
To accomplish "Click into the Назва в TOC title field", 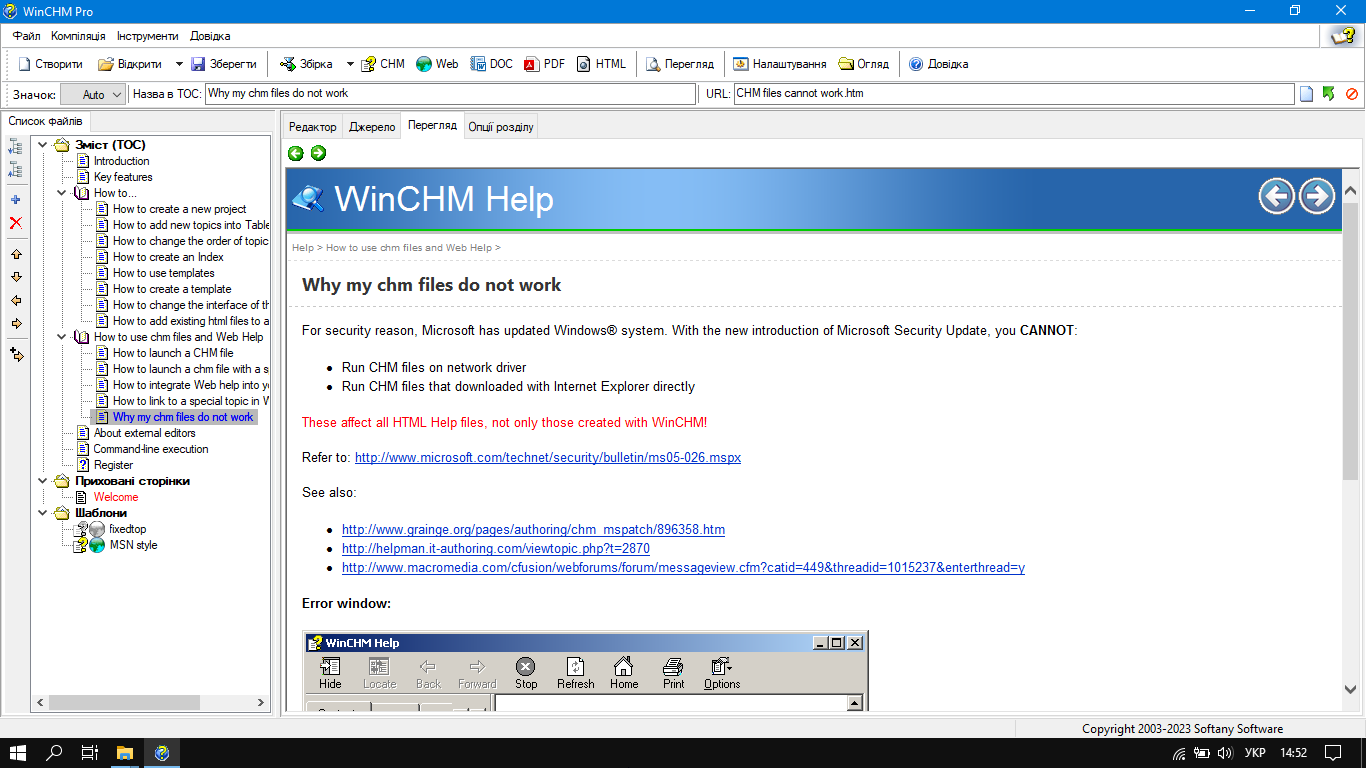I will (x=450, y=94).
